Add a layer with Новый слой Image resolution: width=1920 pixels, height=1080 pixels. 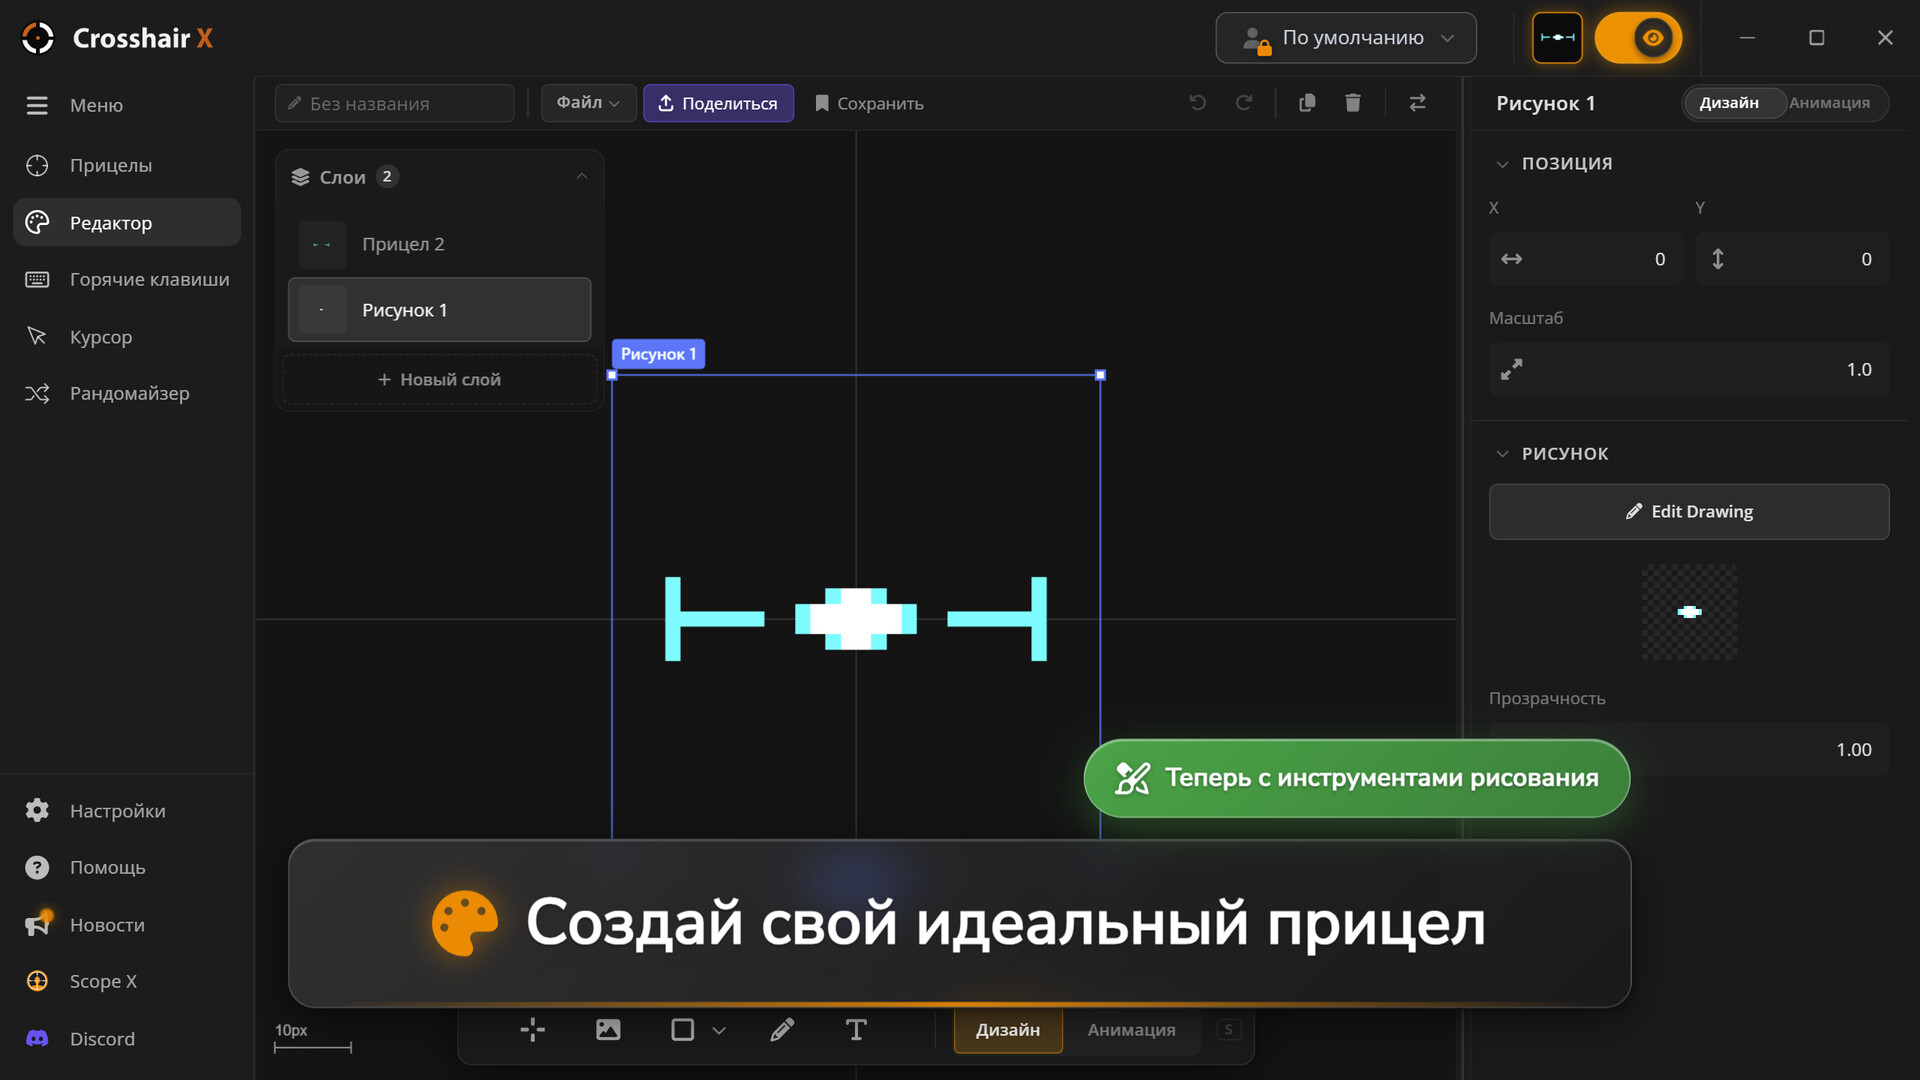440,379
